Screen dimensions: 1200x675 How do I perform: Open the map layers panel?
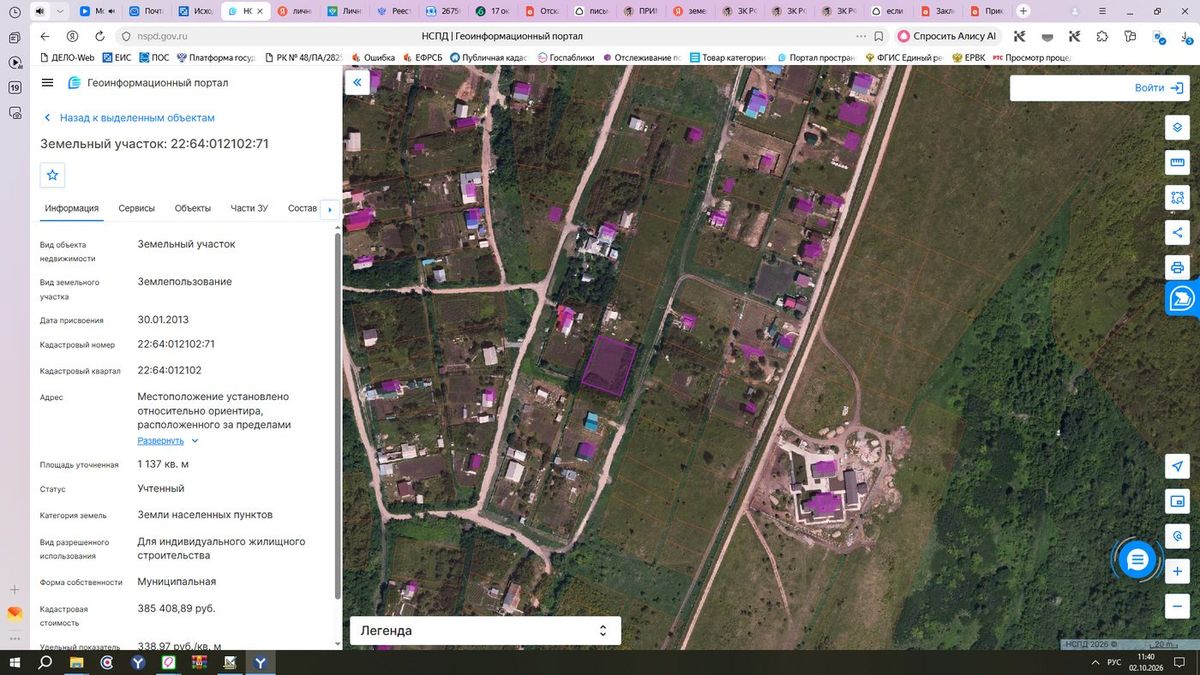click(1177, 128)
